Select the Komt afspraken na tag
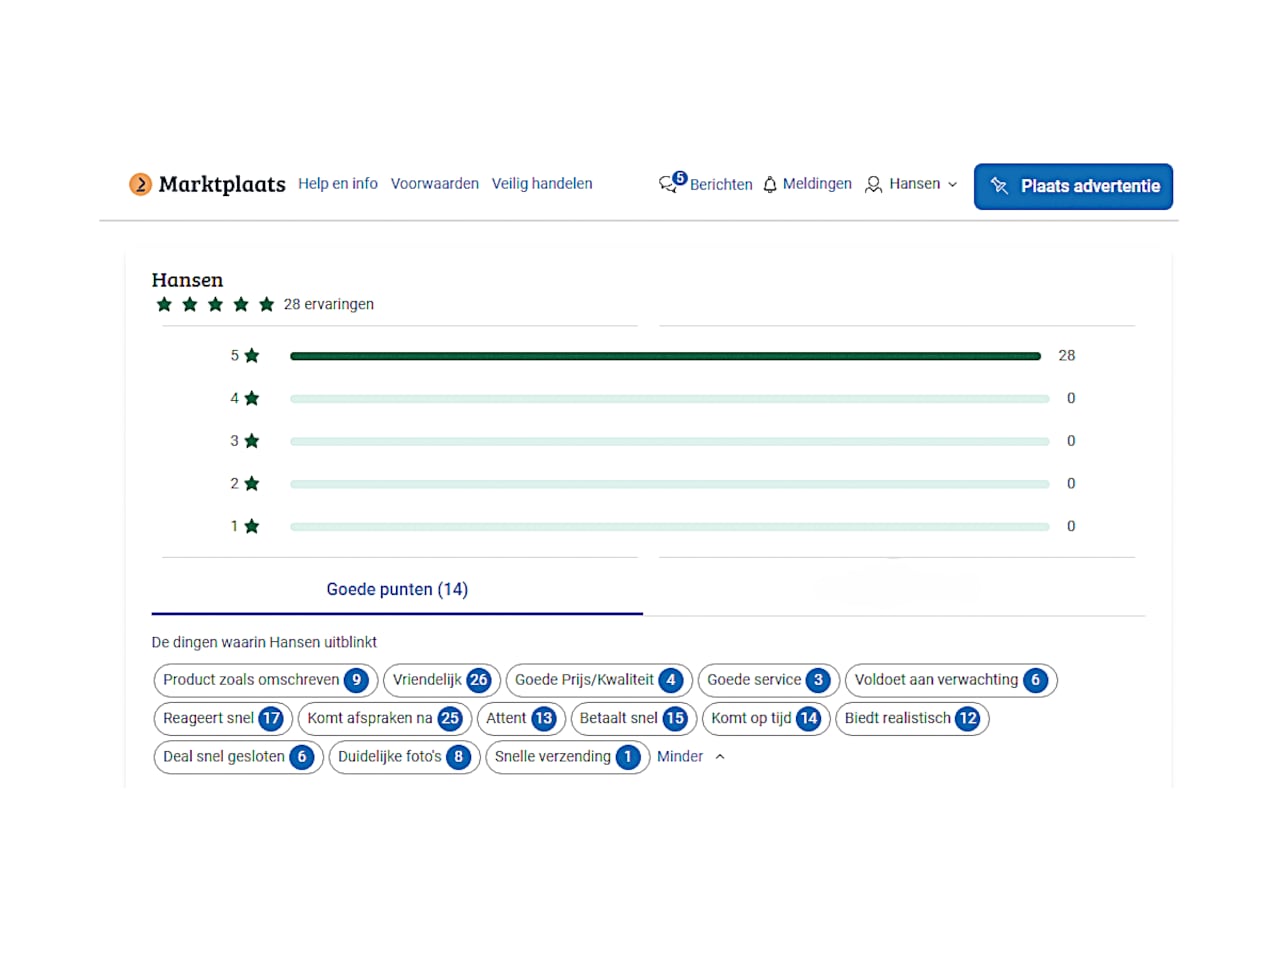The height and width of the screenshot is (960, 1280). 384,719
